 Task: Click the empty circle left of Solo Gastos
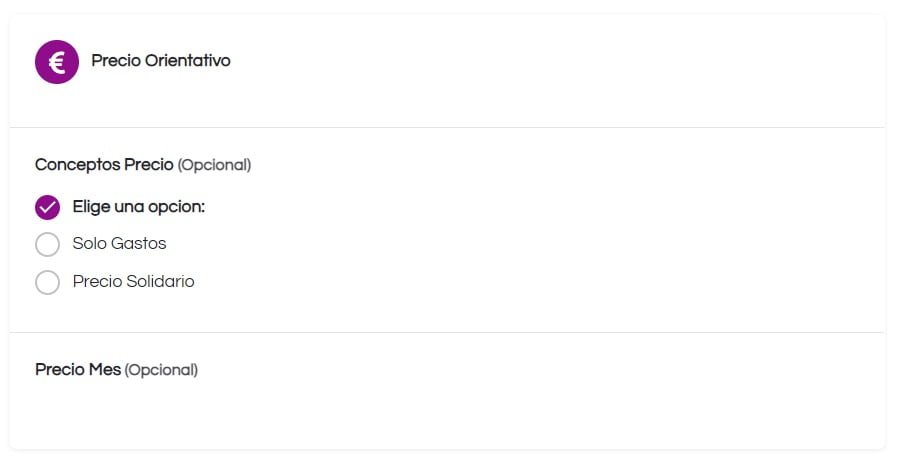(x=48, y=245)
